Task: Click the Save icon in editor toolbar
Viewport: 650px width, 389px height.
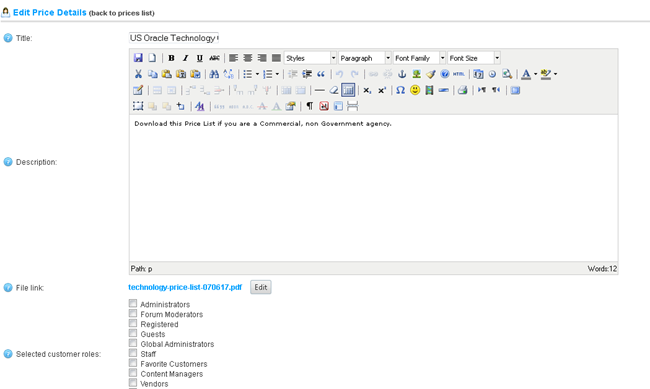Action: click(x=138, y=58)
